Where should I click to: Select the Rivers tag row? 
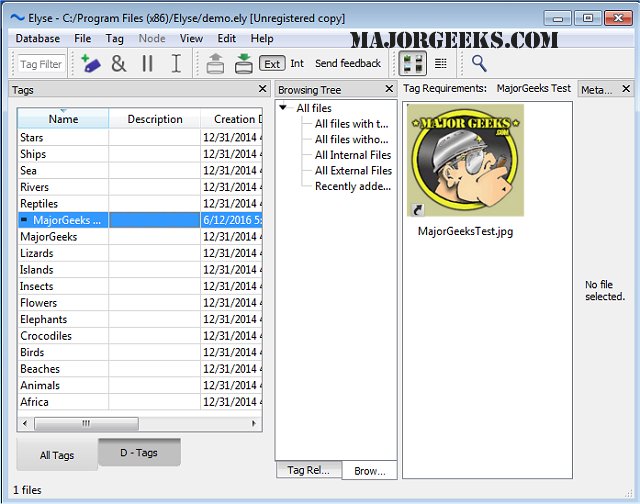(140, 187)
